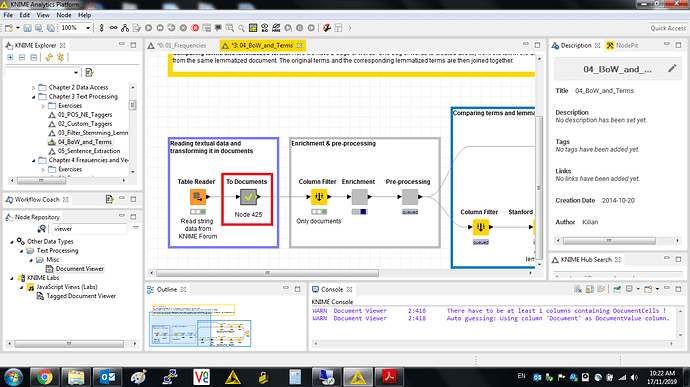Click the Scroll Lock icon in Console
Image resolution: width=690 pixels, height=387 pixels.
pos(590,289)
